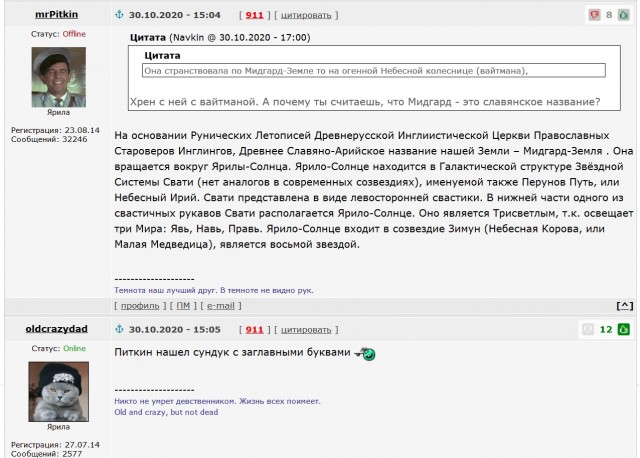Open mrPitkin's avatar image

point(59,77)
